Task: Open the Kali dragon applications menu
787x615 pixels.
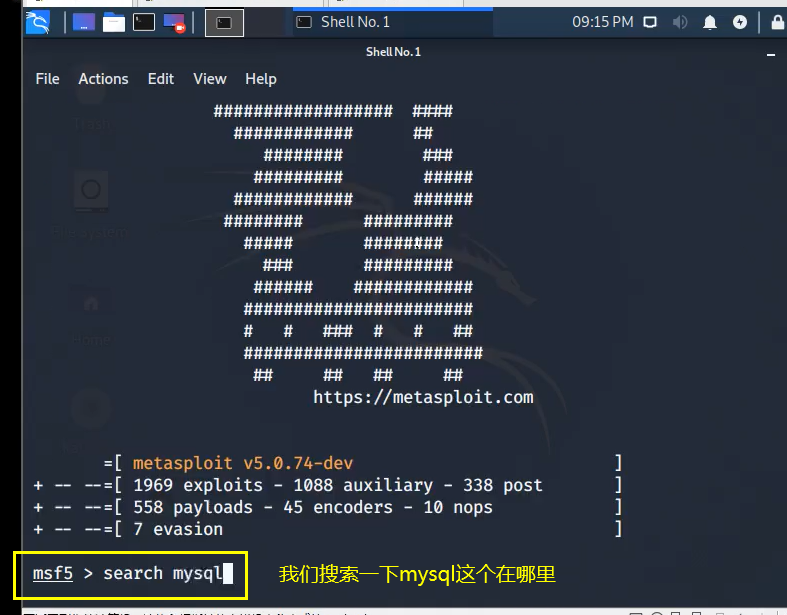Action: tap(38, 22)
